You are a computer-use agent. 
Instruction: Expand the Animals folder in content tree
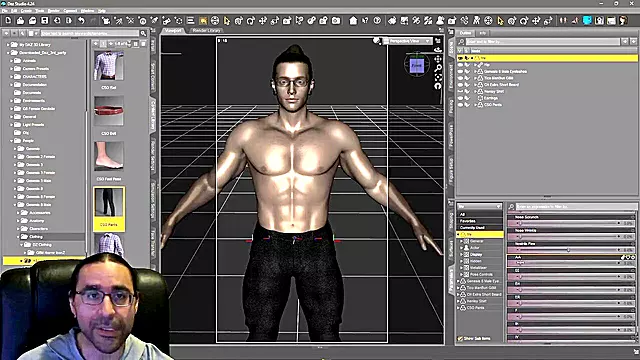click(x=11, y=60)
